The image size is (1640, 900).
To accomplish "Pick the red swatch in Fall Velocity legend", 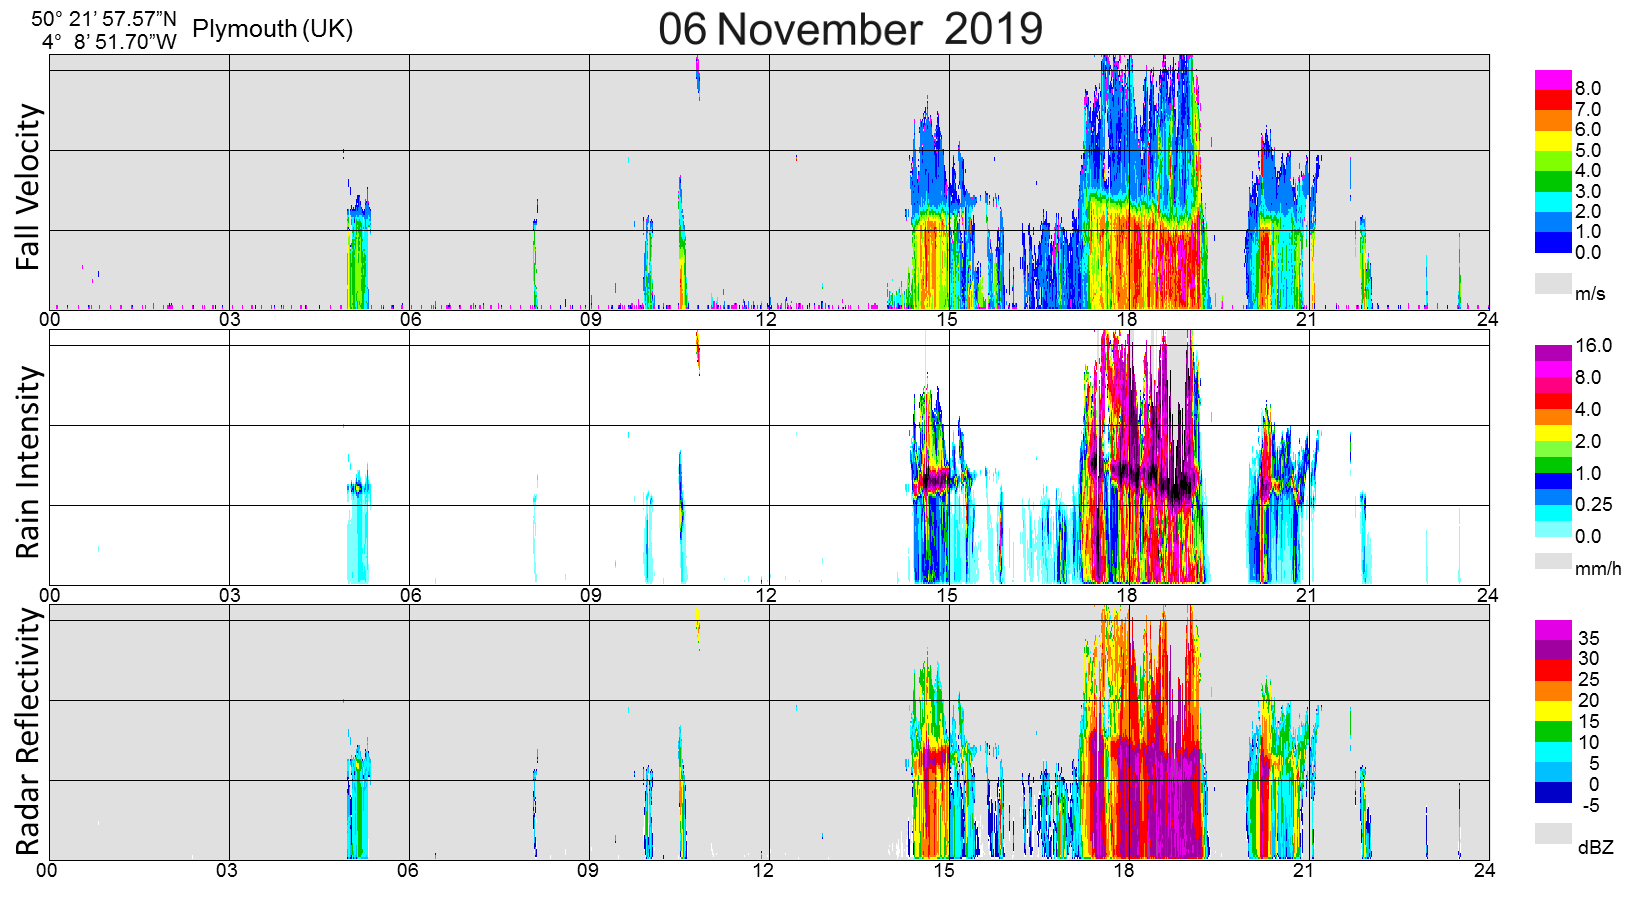I will 1553,100.
